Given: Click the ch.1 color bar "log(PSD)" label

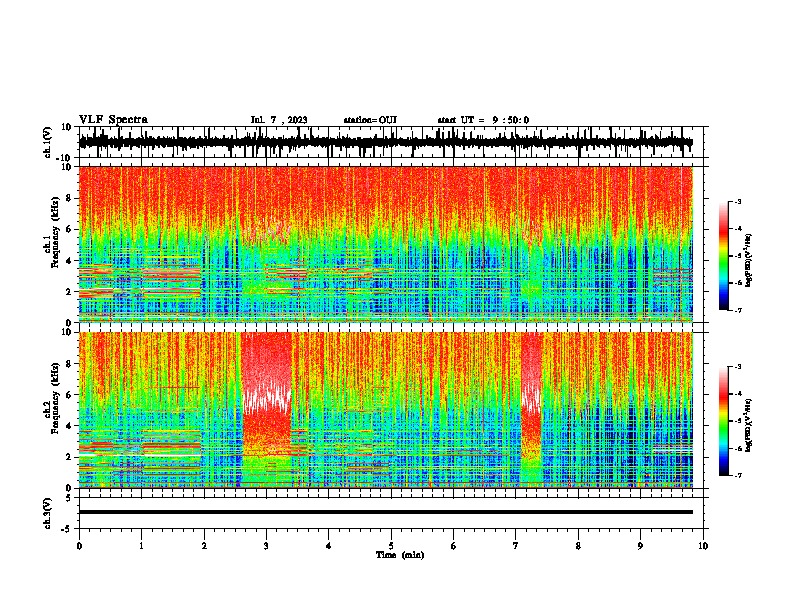Looking at the screenshot, I should tap(749, 260).
